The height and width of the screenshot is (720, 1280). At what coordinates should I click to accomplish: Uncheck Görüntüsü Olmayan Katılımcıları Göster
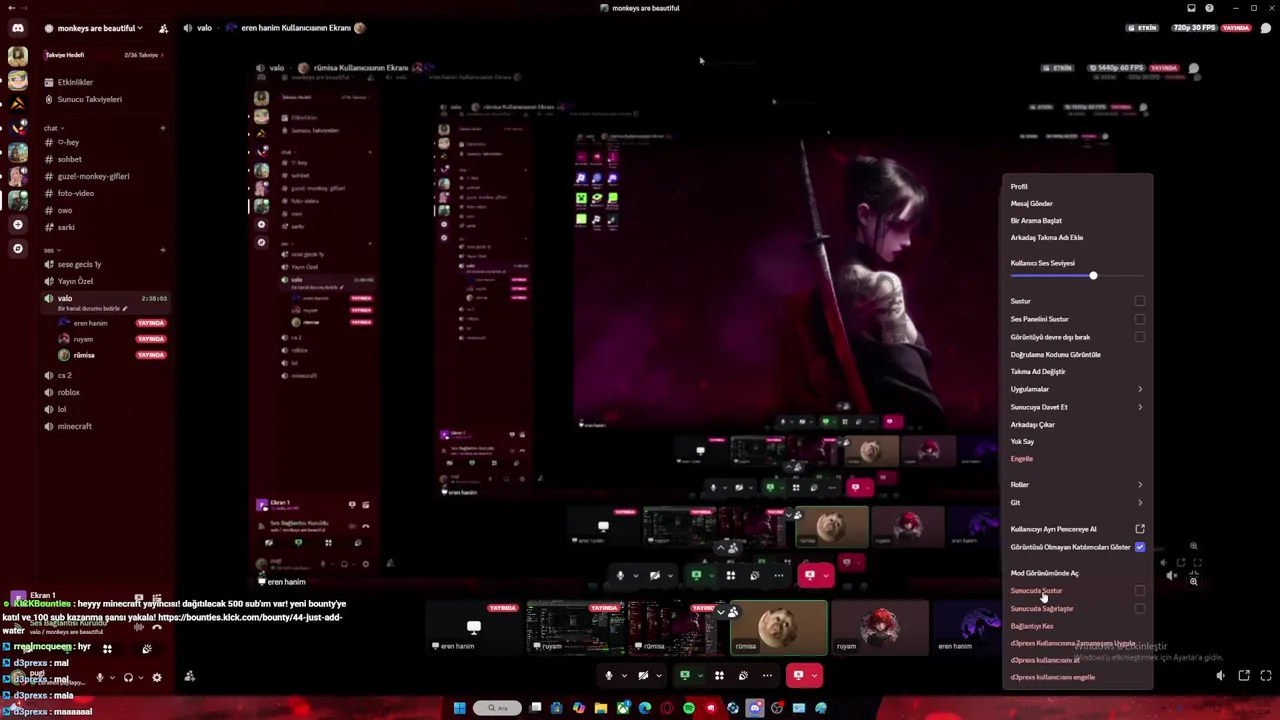[1139, 547]
